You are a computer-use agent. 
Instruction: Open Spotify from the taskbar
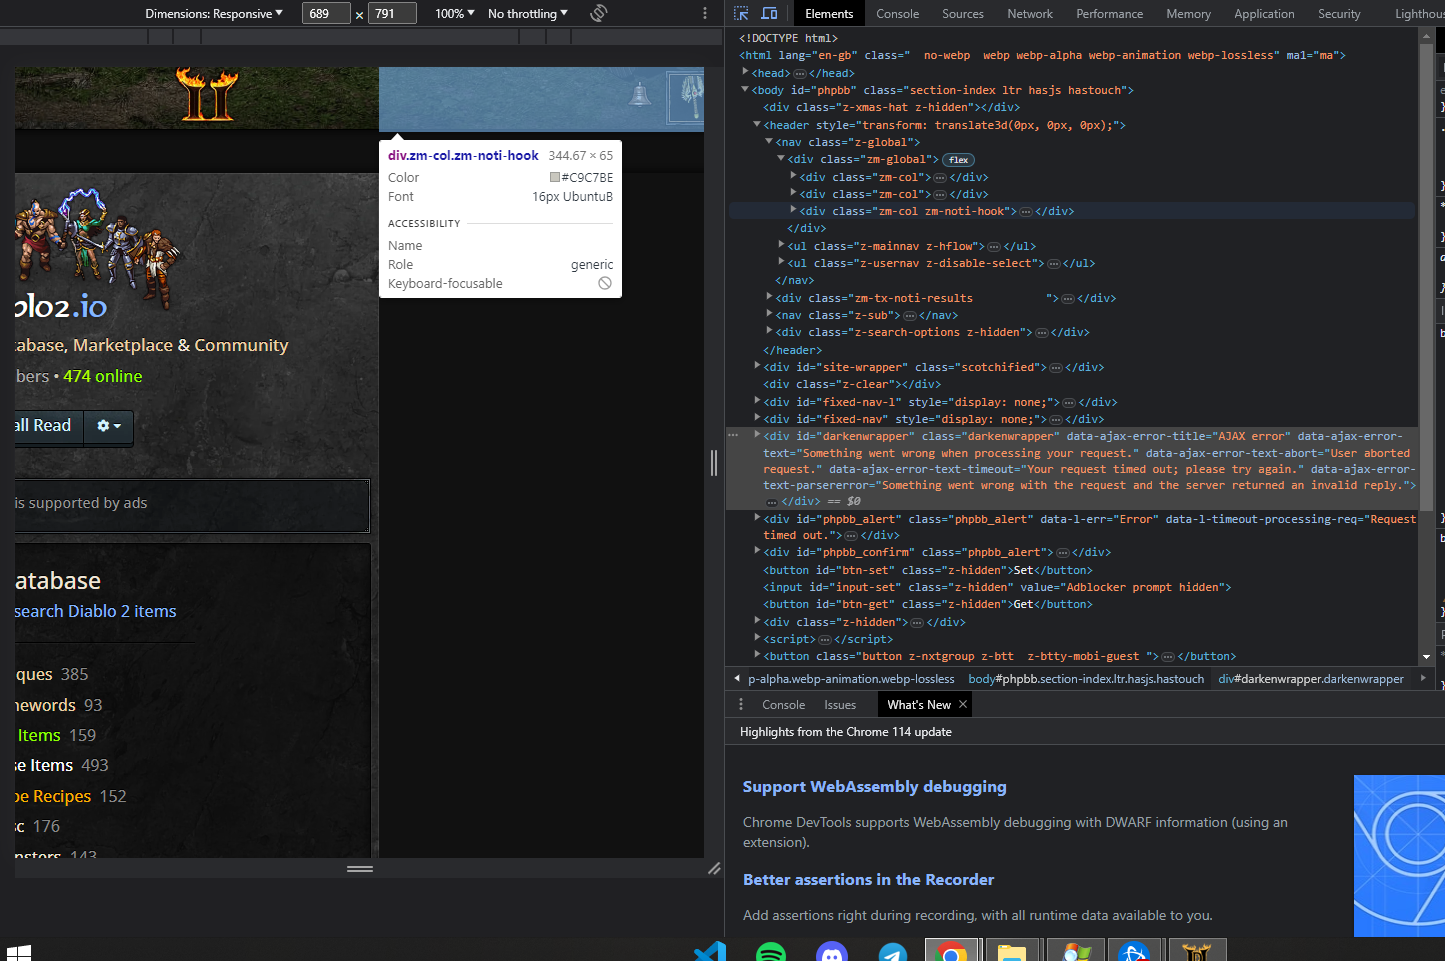[x=771, y=951]
